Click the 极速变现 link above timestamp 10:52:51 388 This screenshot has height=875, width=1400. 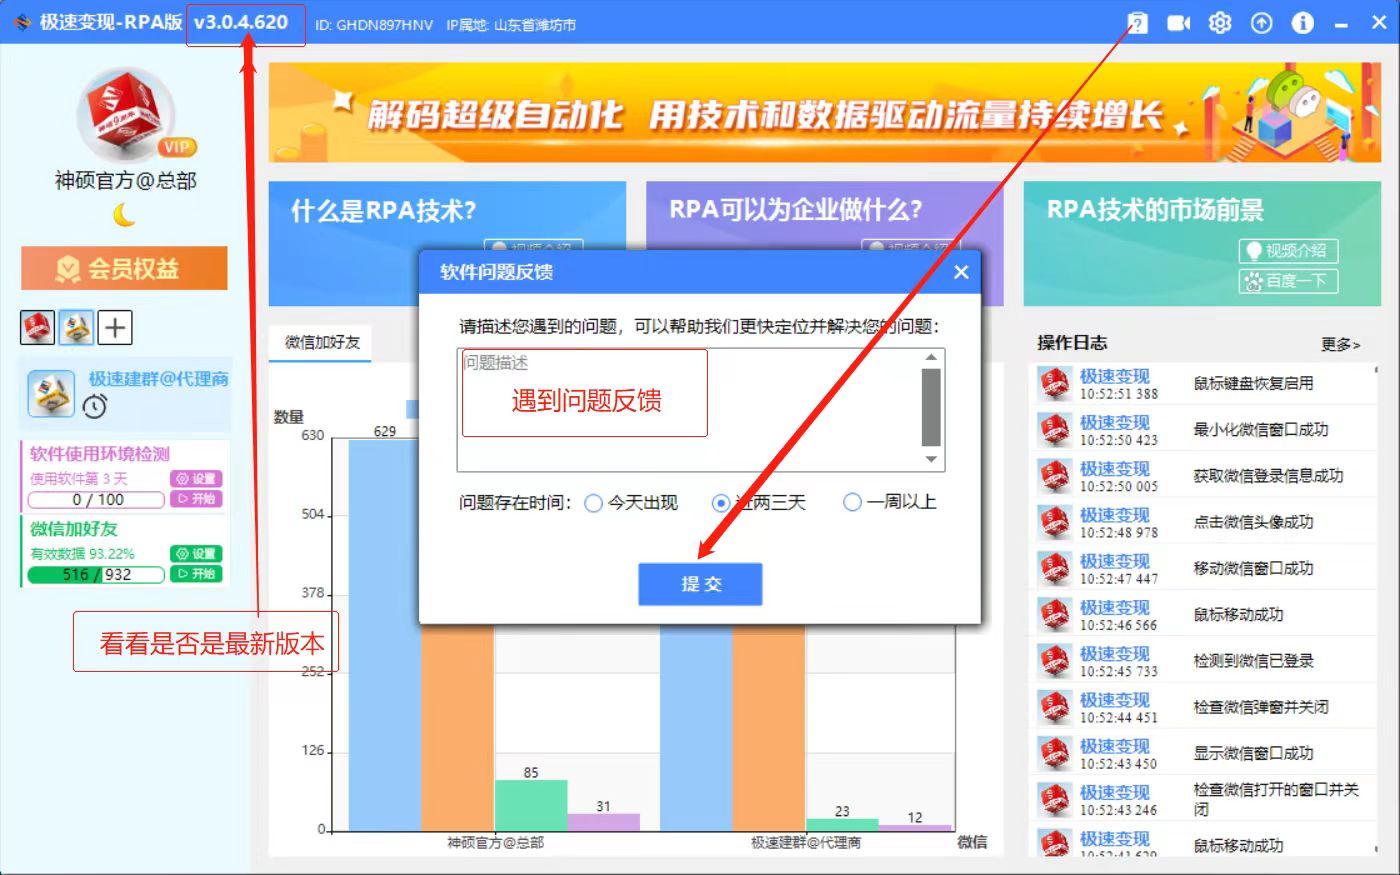click(x=1115, y=376)
